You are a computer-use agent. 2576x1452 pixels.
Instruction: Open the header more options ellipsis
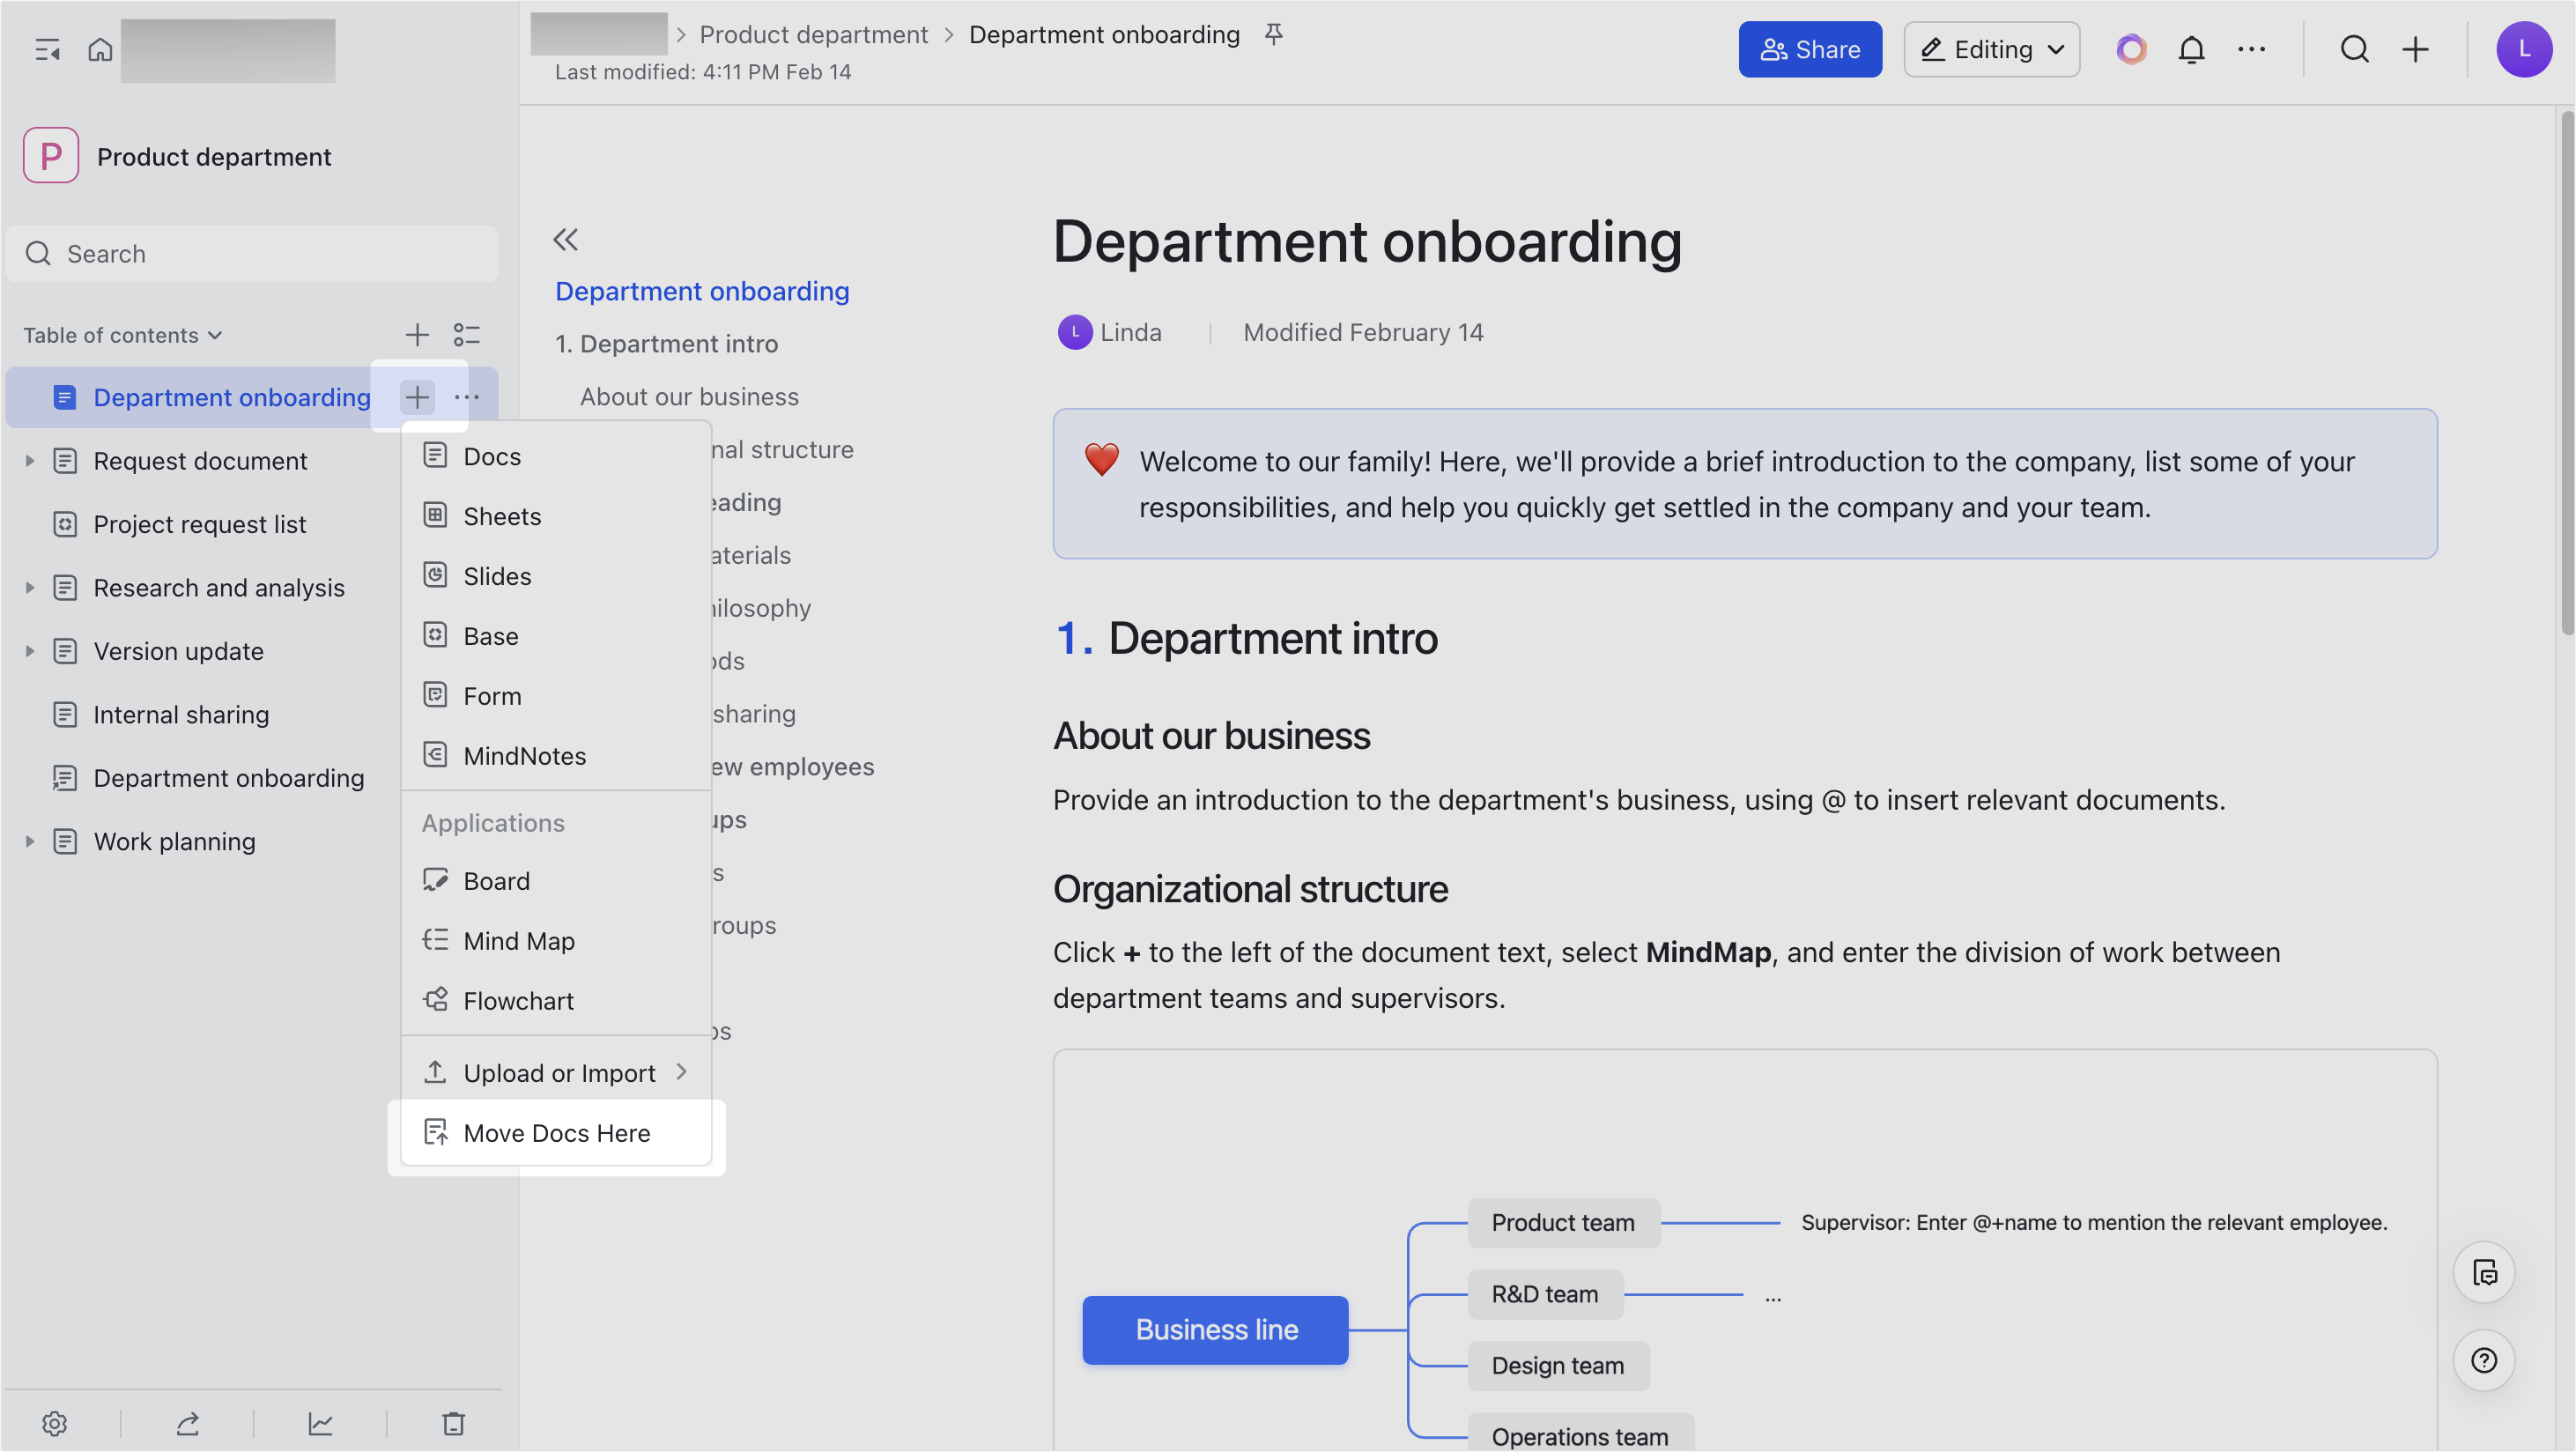pos(2251,49)
